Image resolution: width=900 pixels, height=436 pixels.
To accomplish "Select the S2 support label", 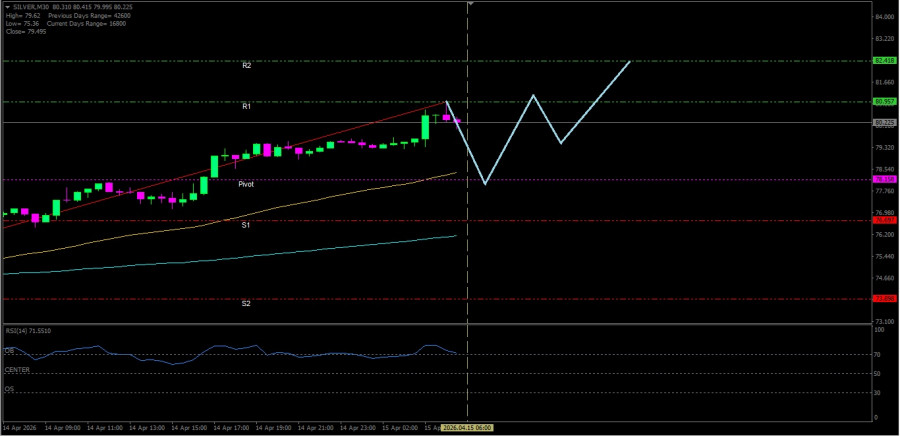I will tap(246, 303).
